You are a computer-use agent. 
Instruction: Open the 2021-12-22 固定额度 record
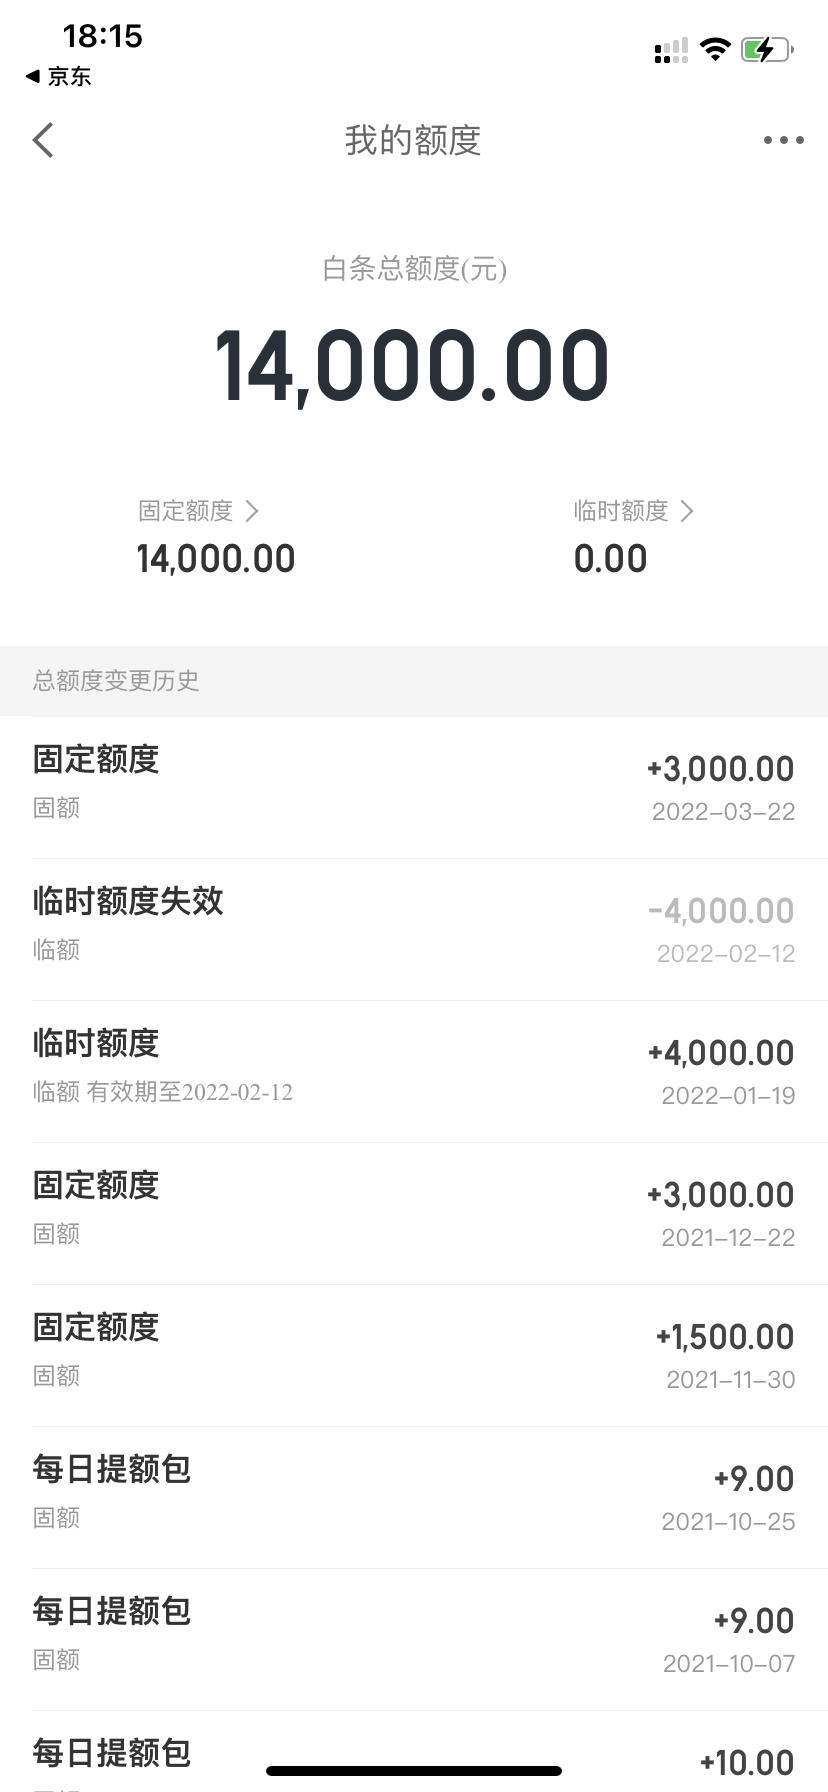[x=414, y=1213]
